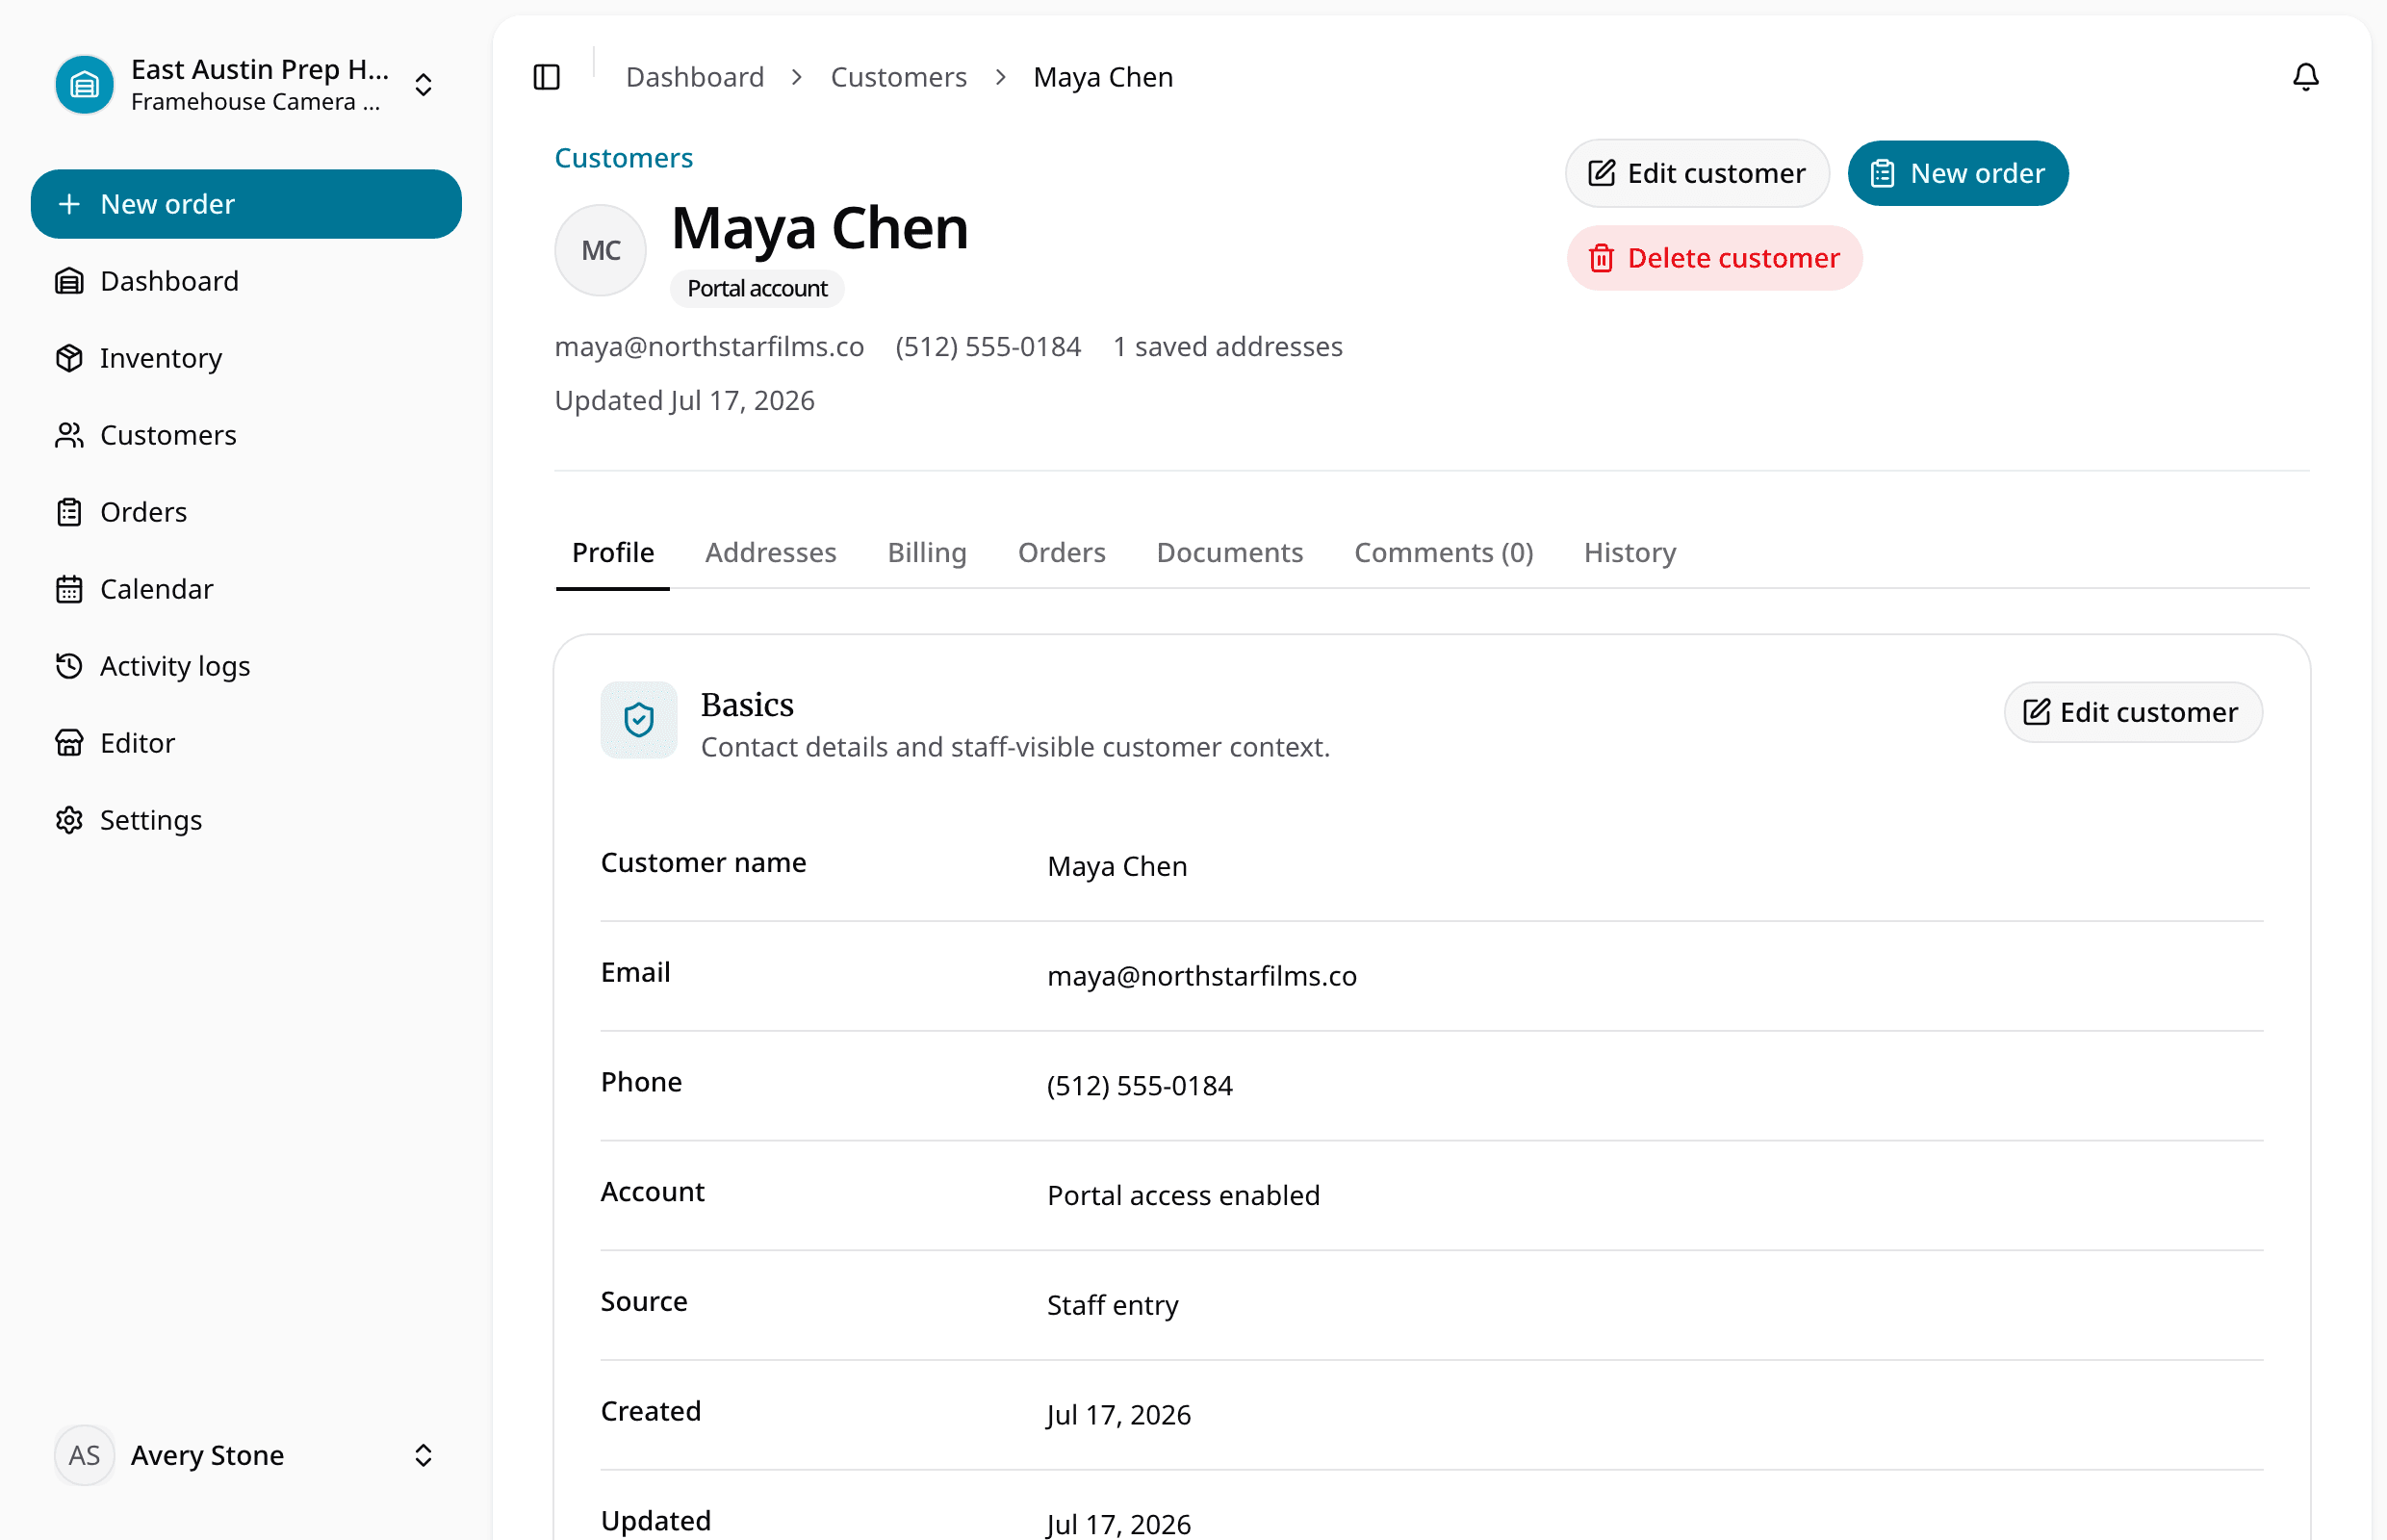Click the 'Staff entry' source value
Screen dimensions: 2387x1540
pos(1112,1306)
